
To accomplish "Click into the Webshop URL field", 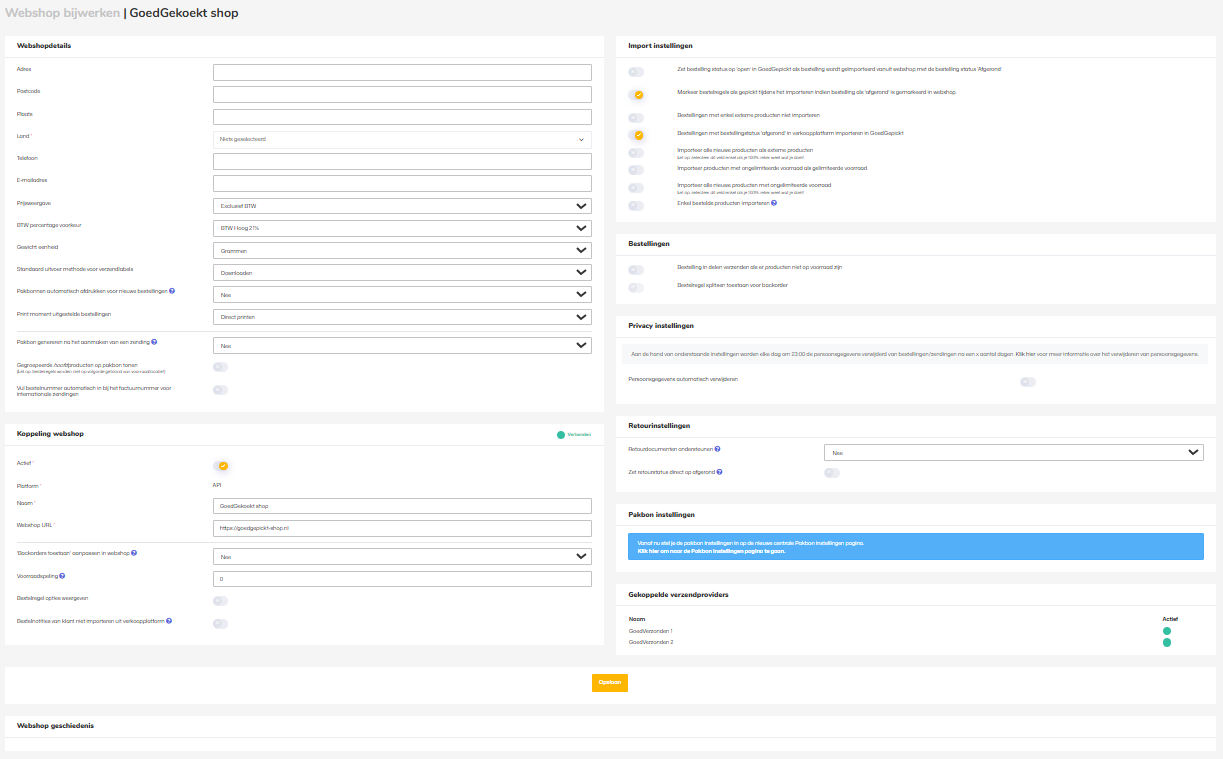I will 402,528.
